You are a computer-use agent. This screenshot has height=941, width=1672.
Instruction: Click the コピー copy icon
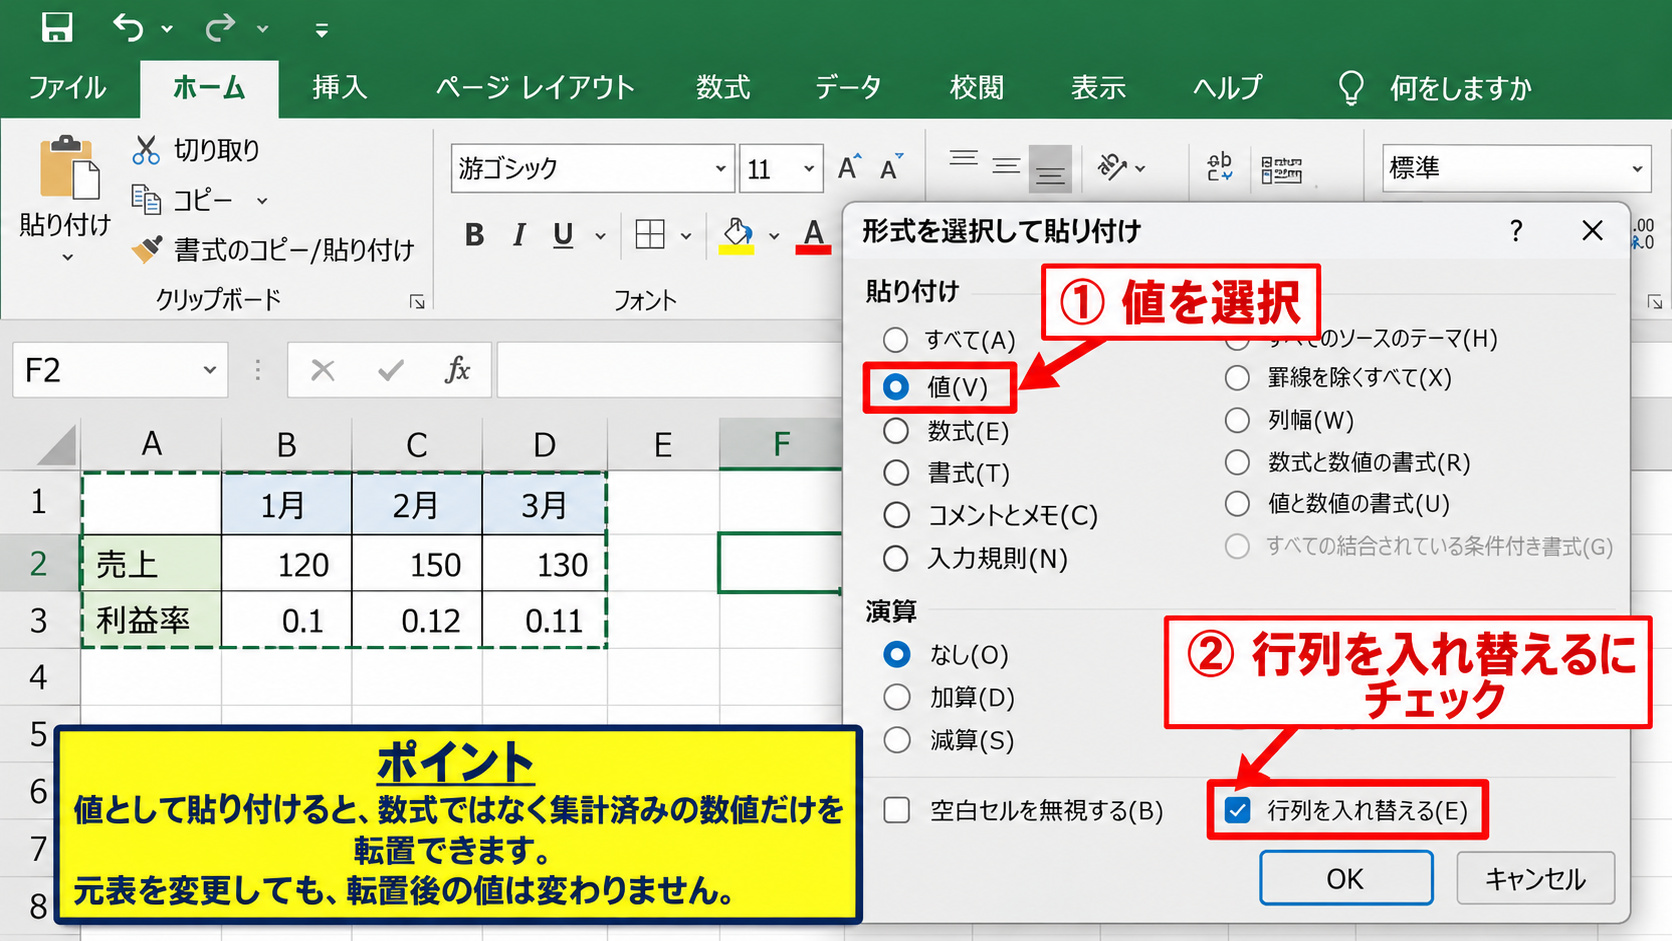pos(146,200)
